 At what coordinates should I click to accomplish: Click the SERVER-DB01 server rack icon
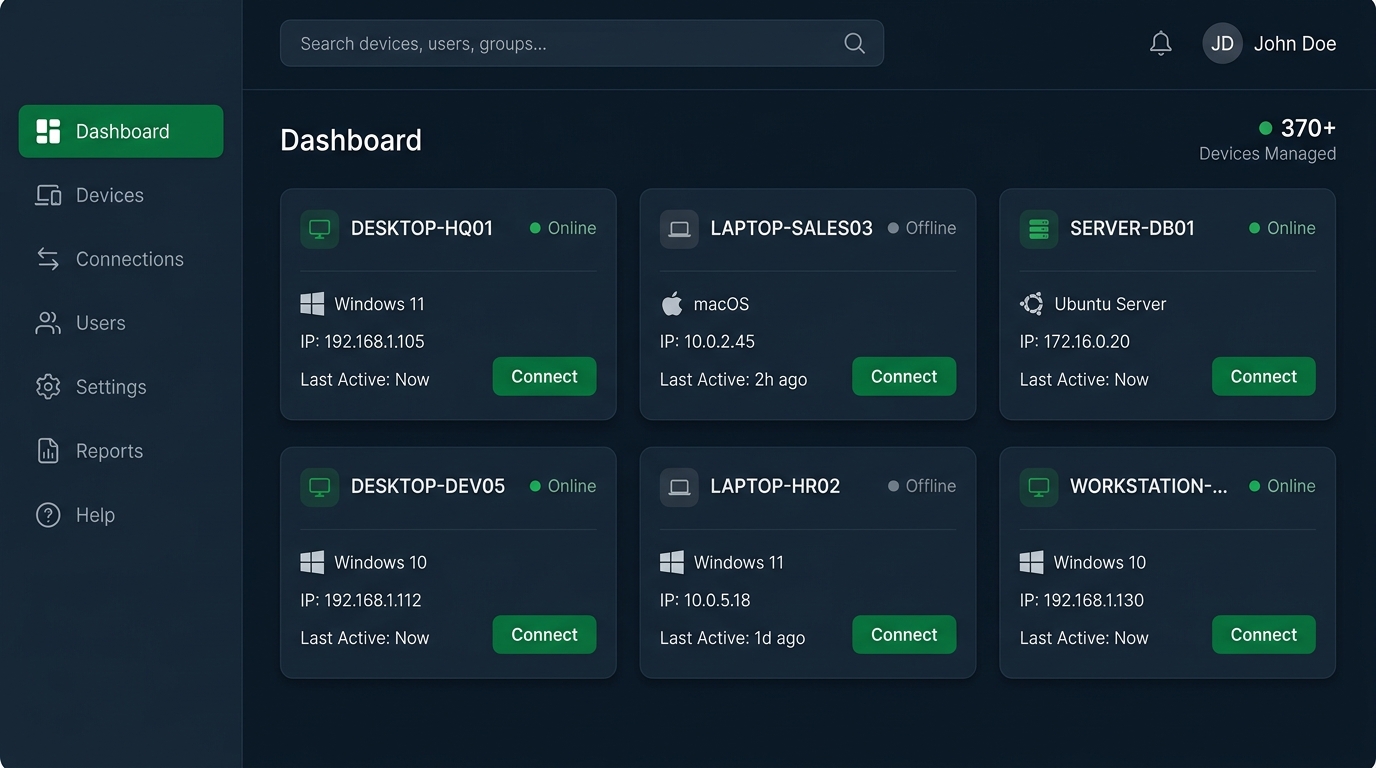[x=1039, y=229]
